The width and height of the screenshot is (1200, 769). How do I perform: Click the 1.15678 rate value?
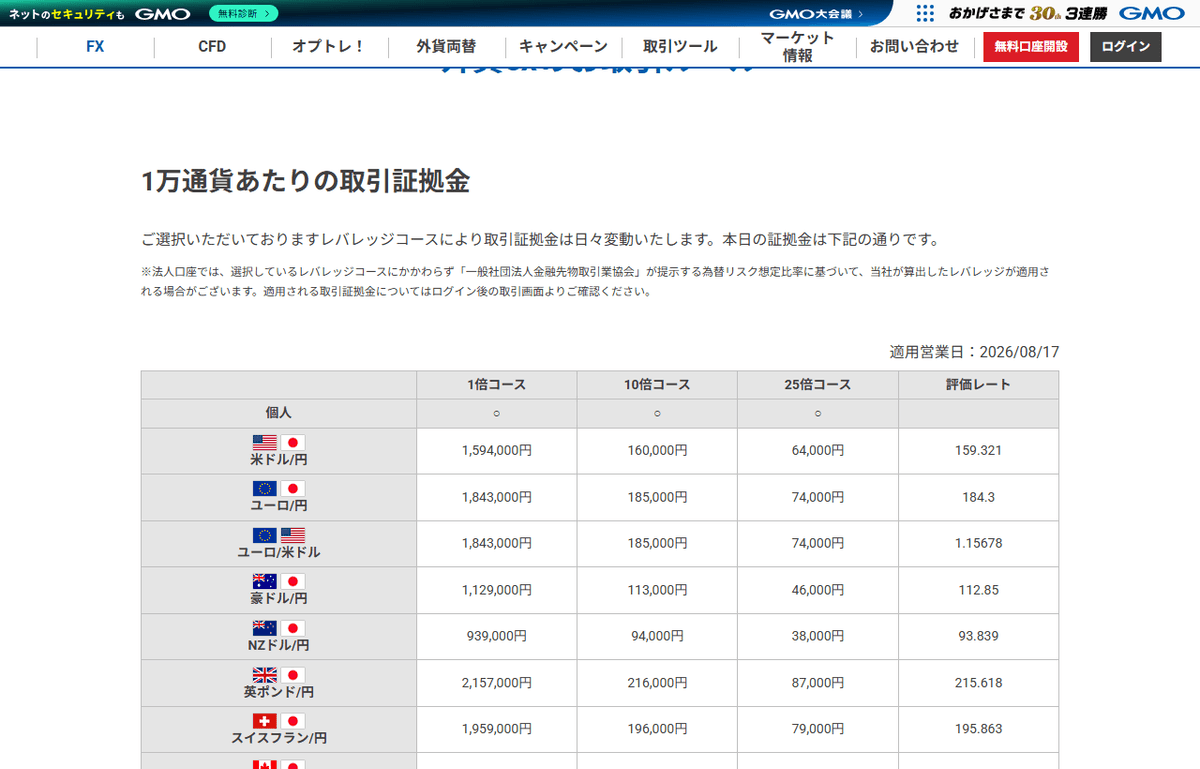coord(978,543)
